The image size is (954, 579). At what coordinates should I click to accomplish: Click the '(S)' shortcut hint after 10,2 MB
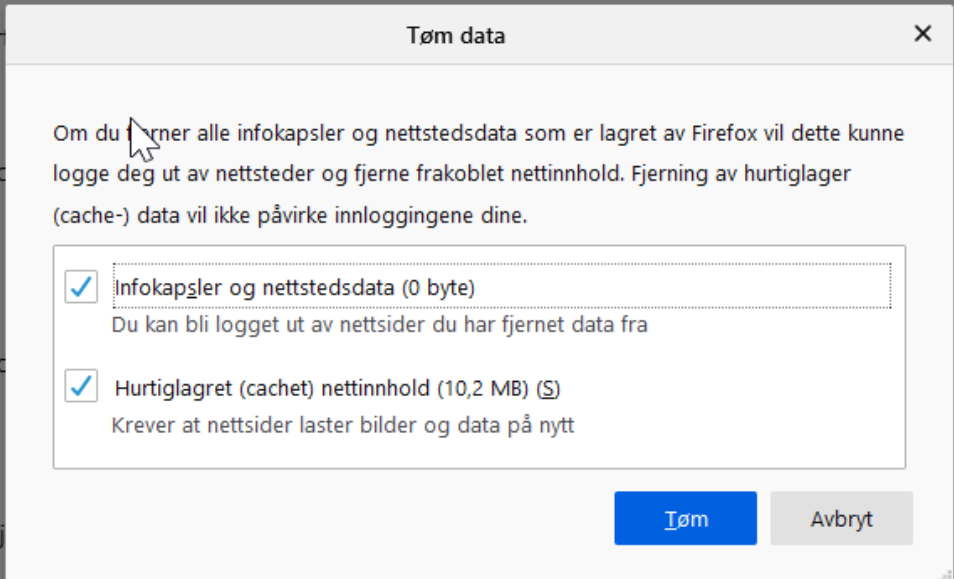(x=548, y=388)
